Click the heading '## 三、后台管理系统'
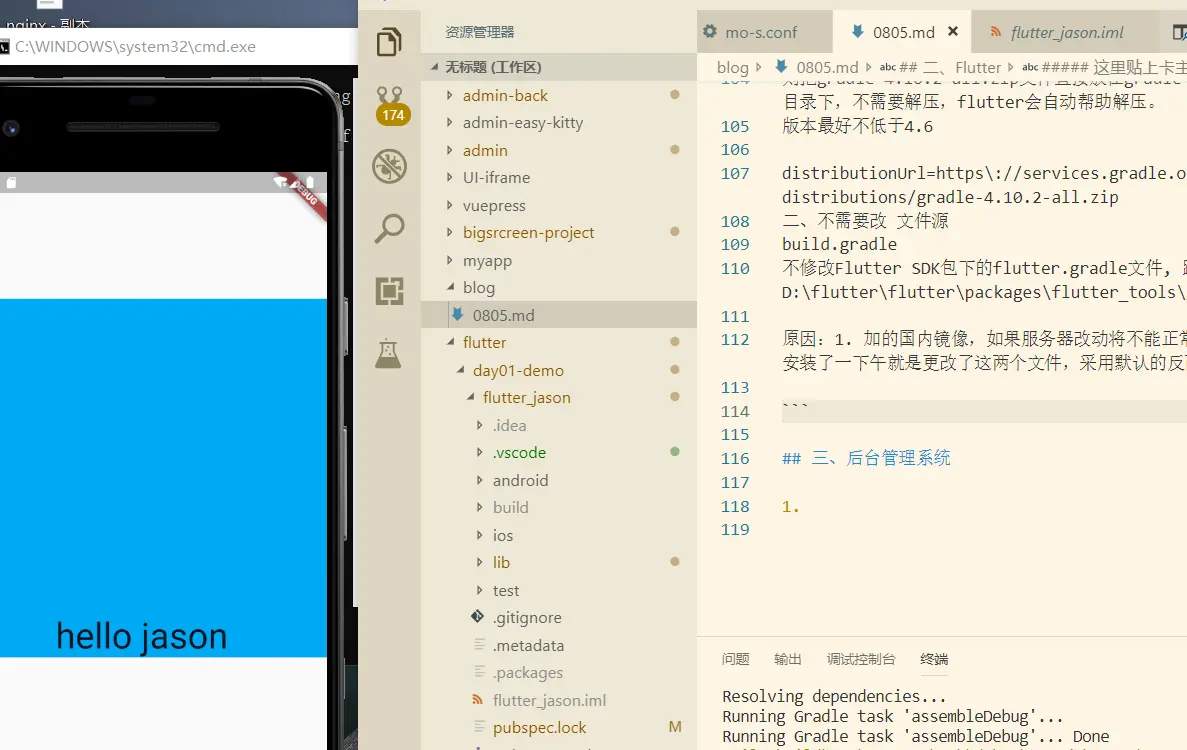 tap(866, 458)
